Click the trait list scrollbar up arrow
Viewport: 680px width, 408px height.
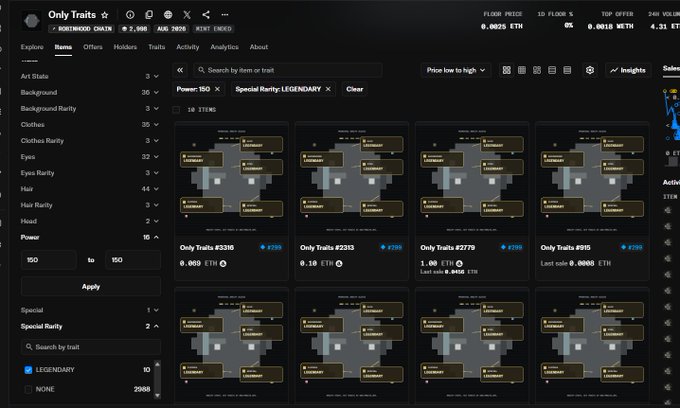pos(157,364)
